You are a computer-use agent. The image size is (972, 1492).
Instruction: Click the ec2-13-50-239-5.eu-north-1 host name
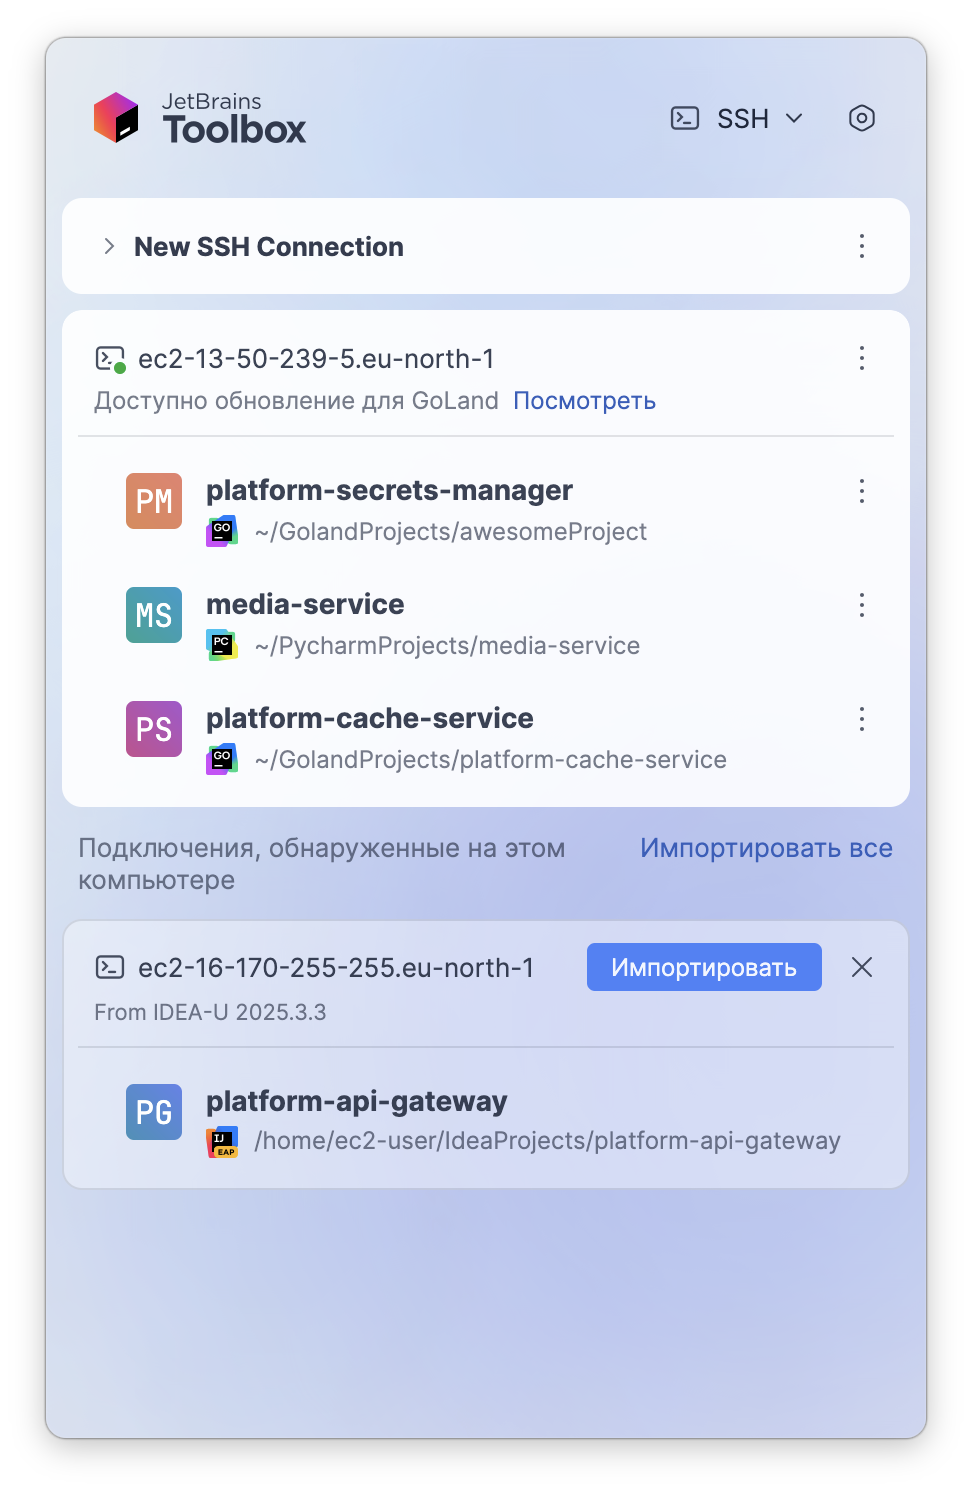coord(316,359)
